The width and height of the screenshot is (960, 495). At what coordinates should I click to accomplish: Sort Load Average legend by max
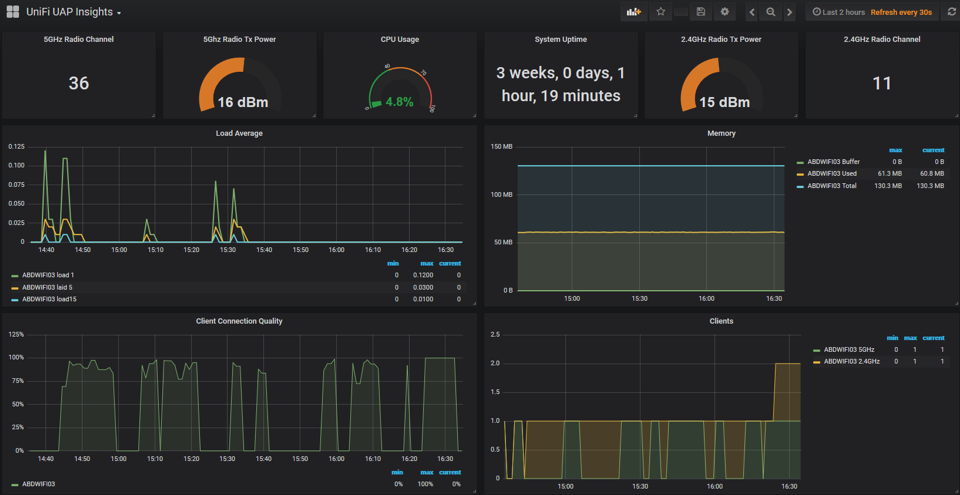point(426,263)
